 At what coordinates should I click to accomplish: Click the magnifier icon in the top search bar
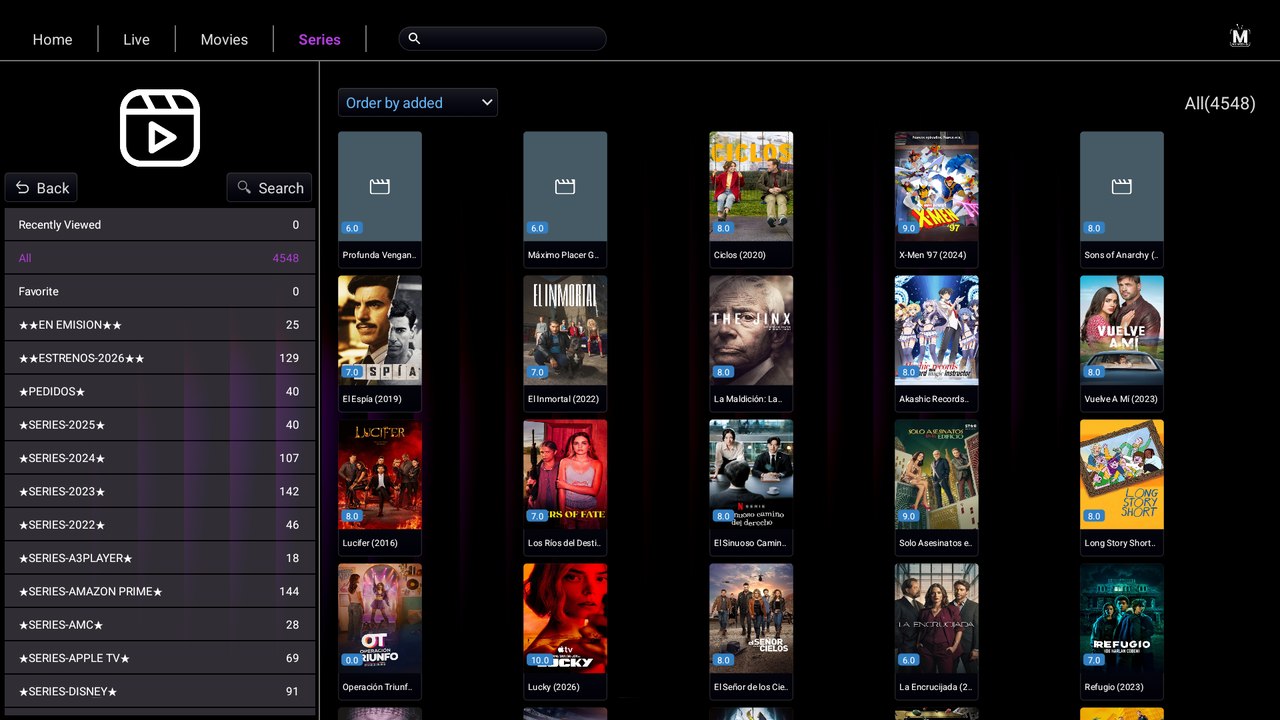(414, 38)
